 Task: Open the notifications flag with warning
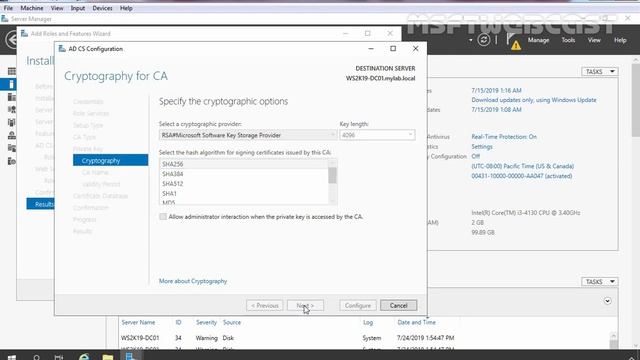point(513,41)
